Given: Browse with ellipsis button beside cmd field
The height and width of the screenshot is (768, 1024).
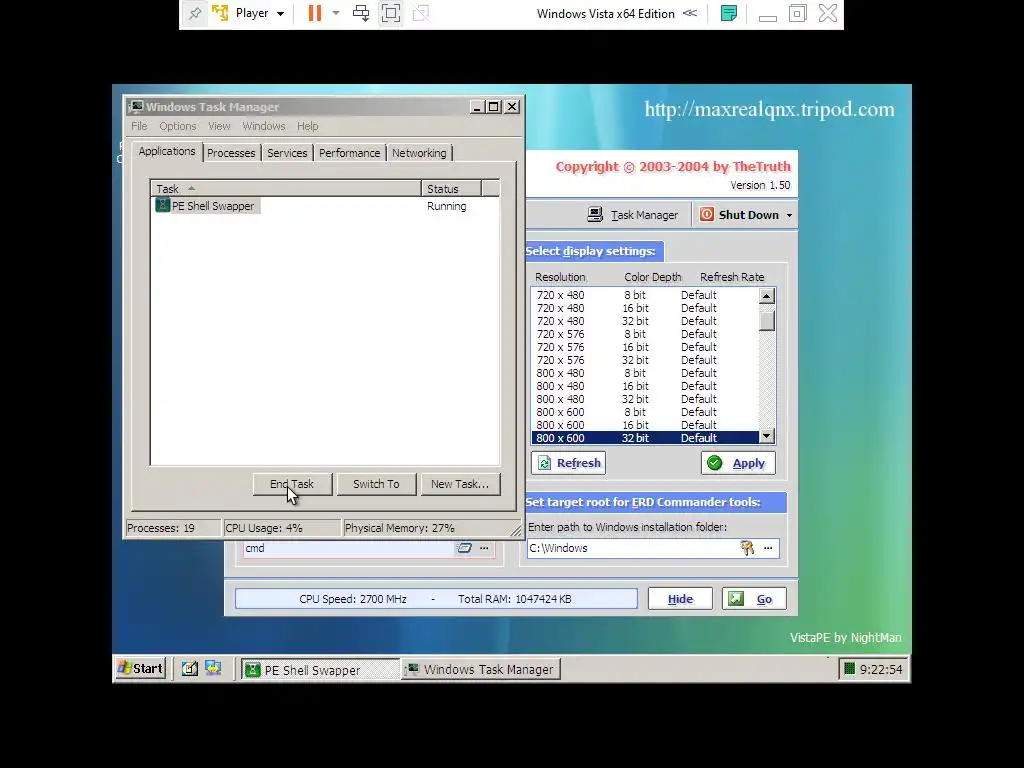Looking at the screenshot, I should 484,548.
